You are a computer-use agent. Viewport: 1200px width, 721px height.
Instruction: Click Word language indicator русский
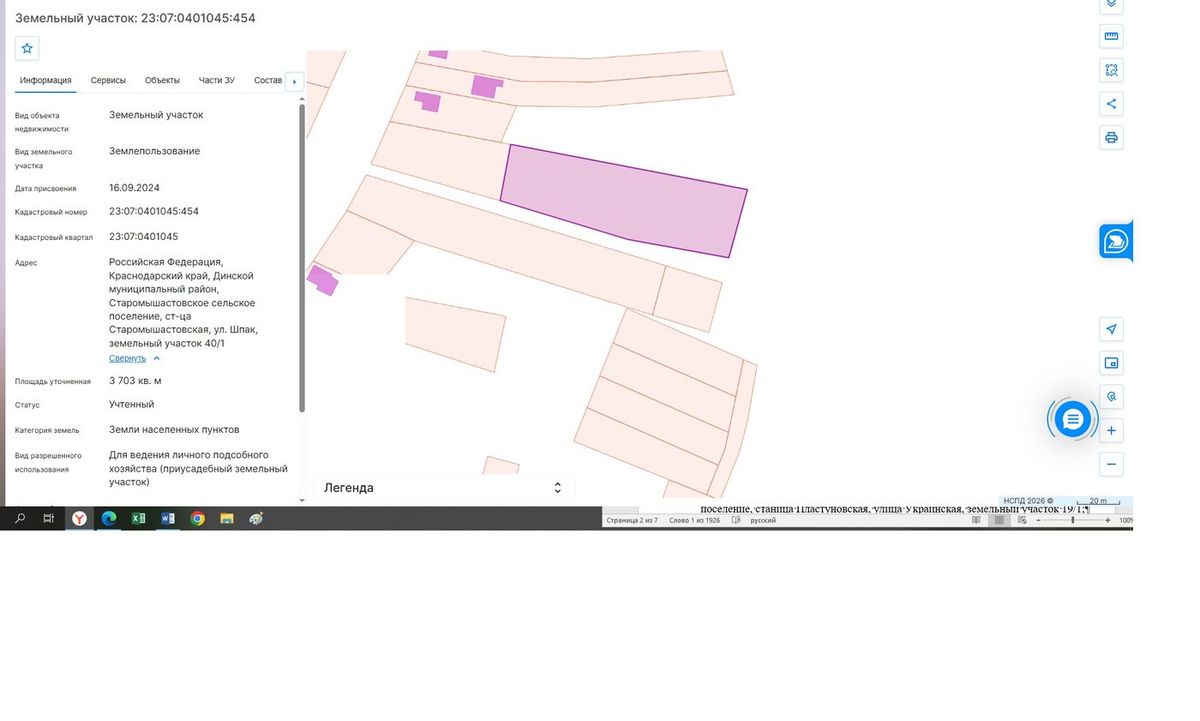[x=763, y=520]
